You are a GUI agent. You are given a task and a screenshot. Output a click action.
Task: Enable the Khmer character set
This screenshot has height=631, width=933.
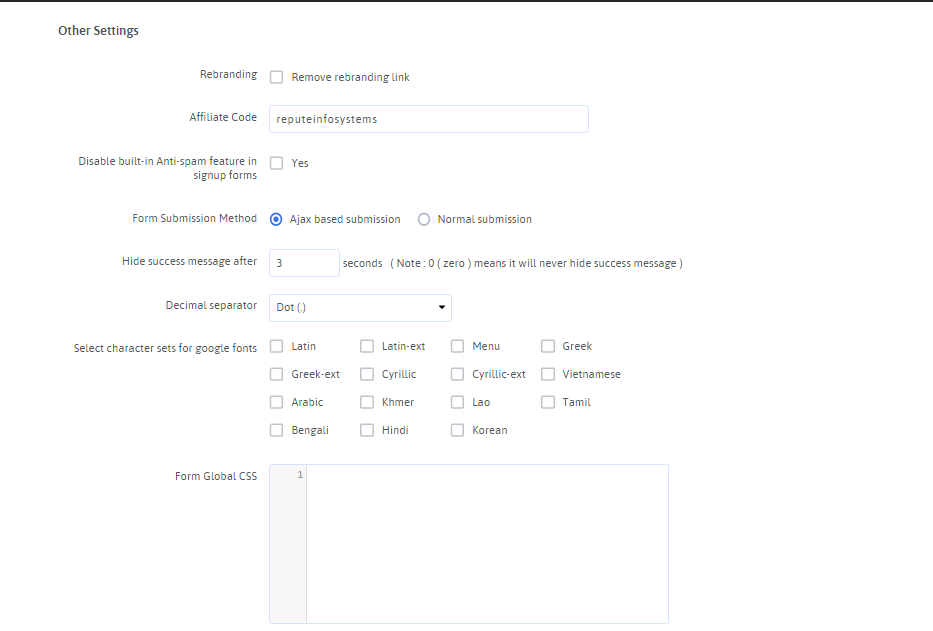coord(367,402)
